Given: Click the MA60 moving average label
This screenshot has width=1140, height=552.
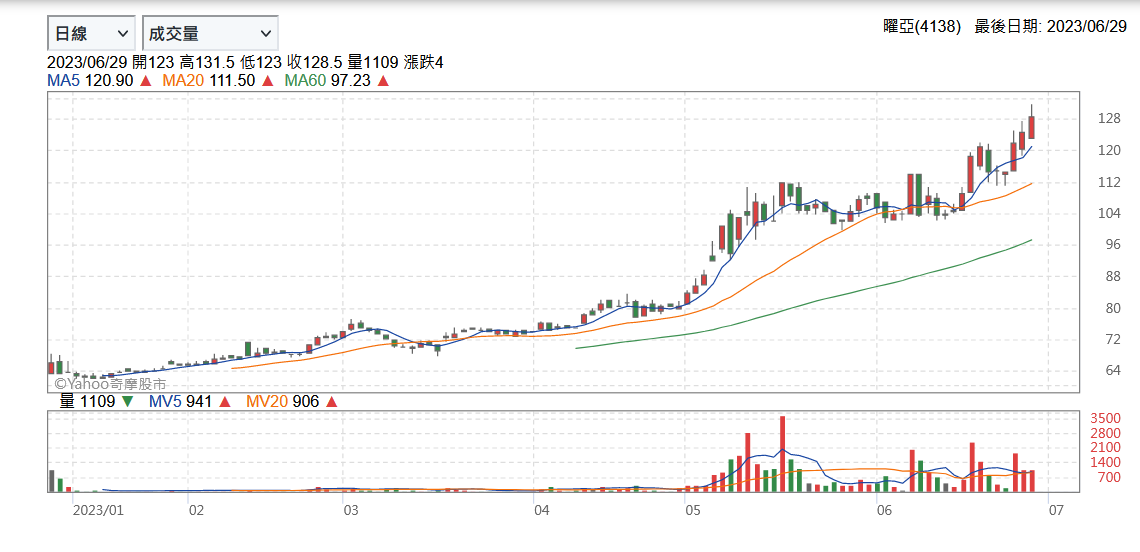Looking at the screenshot, I should 305,81.
